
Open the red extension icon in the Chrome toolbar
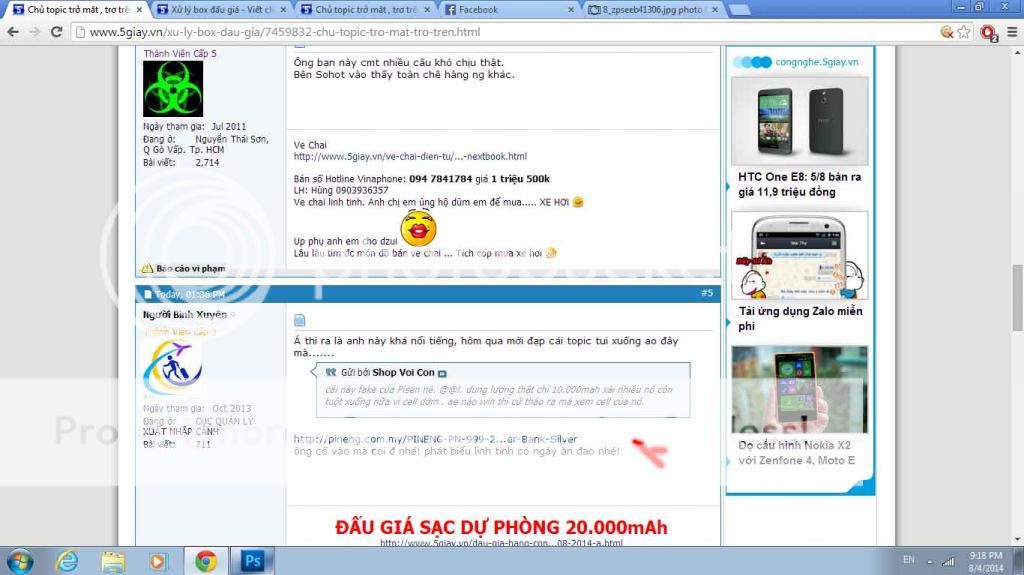pyautogui.click(x=988, y=32)
